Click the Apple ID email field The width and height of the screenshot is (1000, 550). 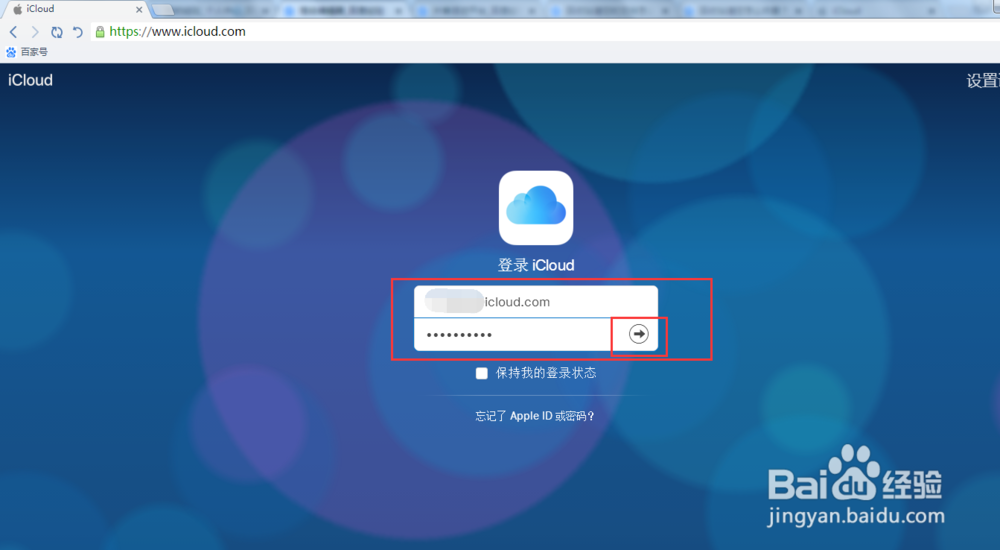pos(536,302)
